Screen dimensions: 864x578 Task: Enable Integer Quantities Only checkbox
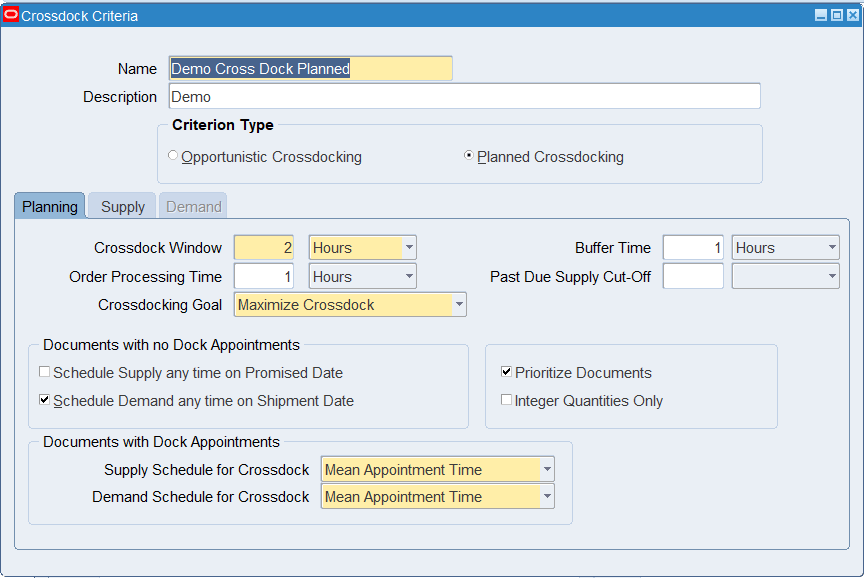tap(507, 400)
